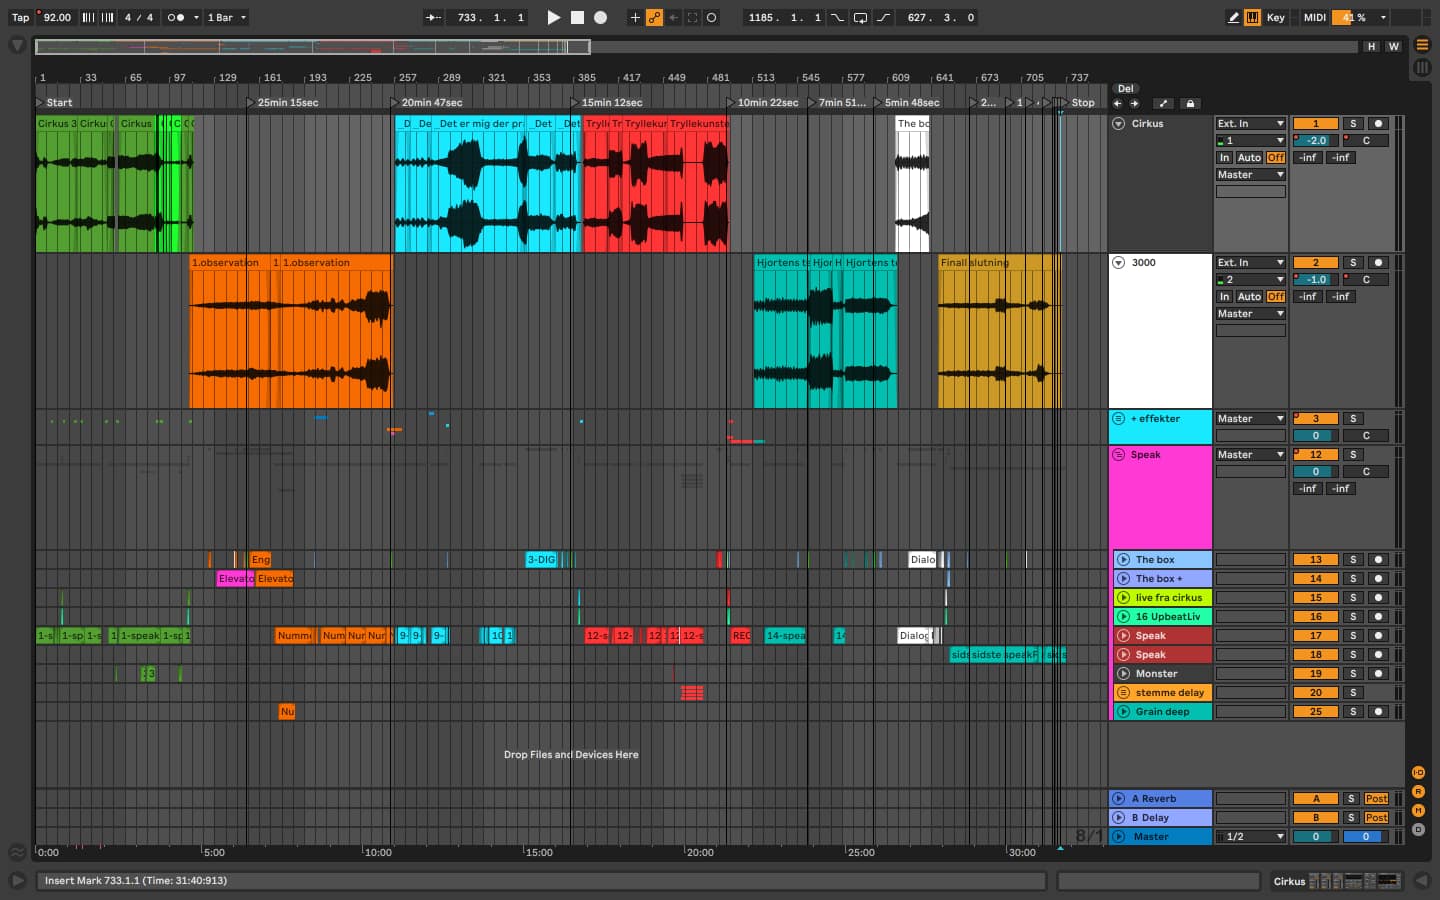
Task: Set Cirkus track monitor to Auto
Action: [1249, 158]
